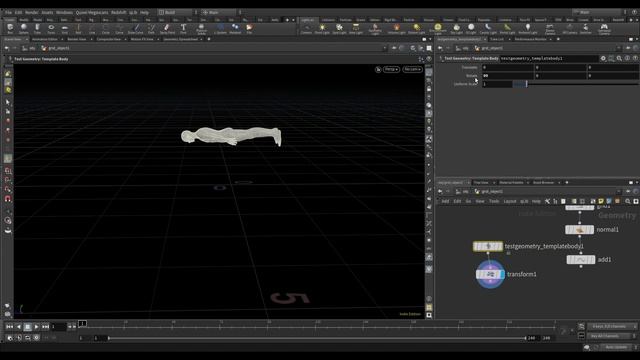Switch to the Material Palette tab
Viewport: 640px width, 360px height.
[511, 182]
